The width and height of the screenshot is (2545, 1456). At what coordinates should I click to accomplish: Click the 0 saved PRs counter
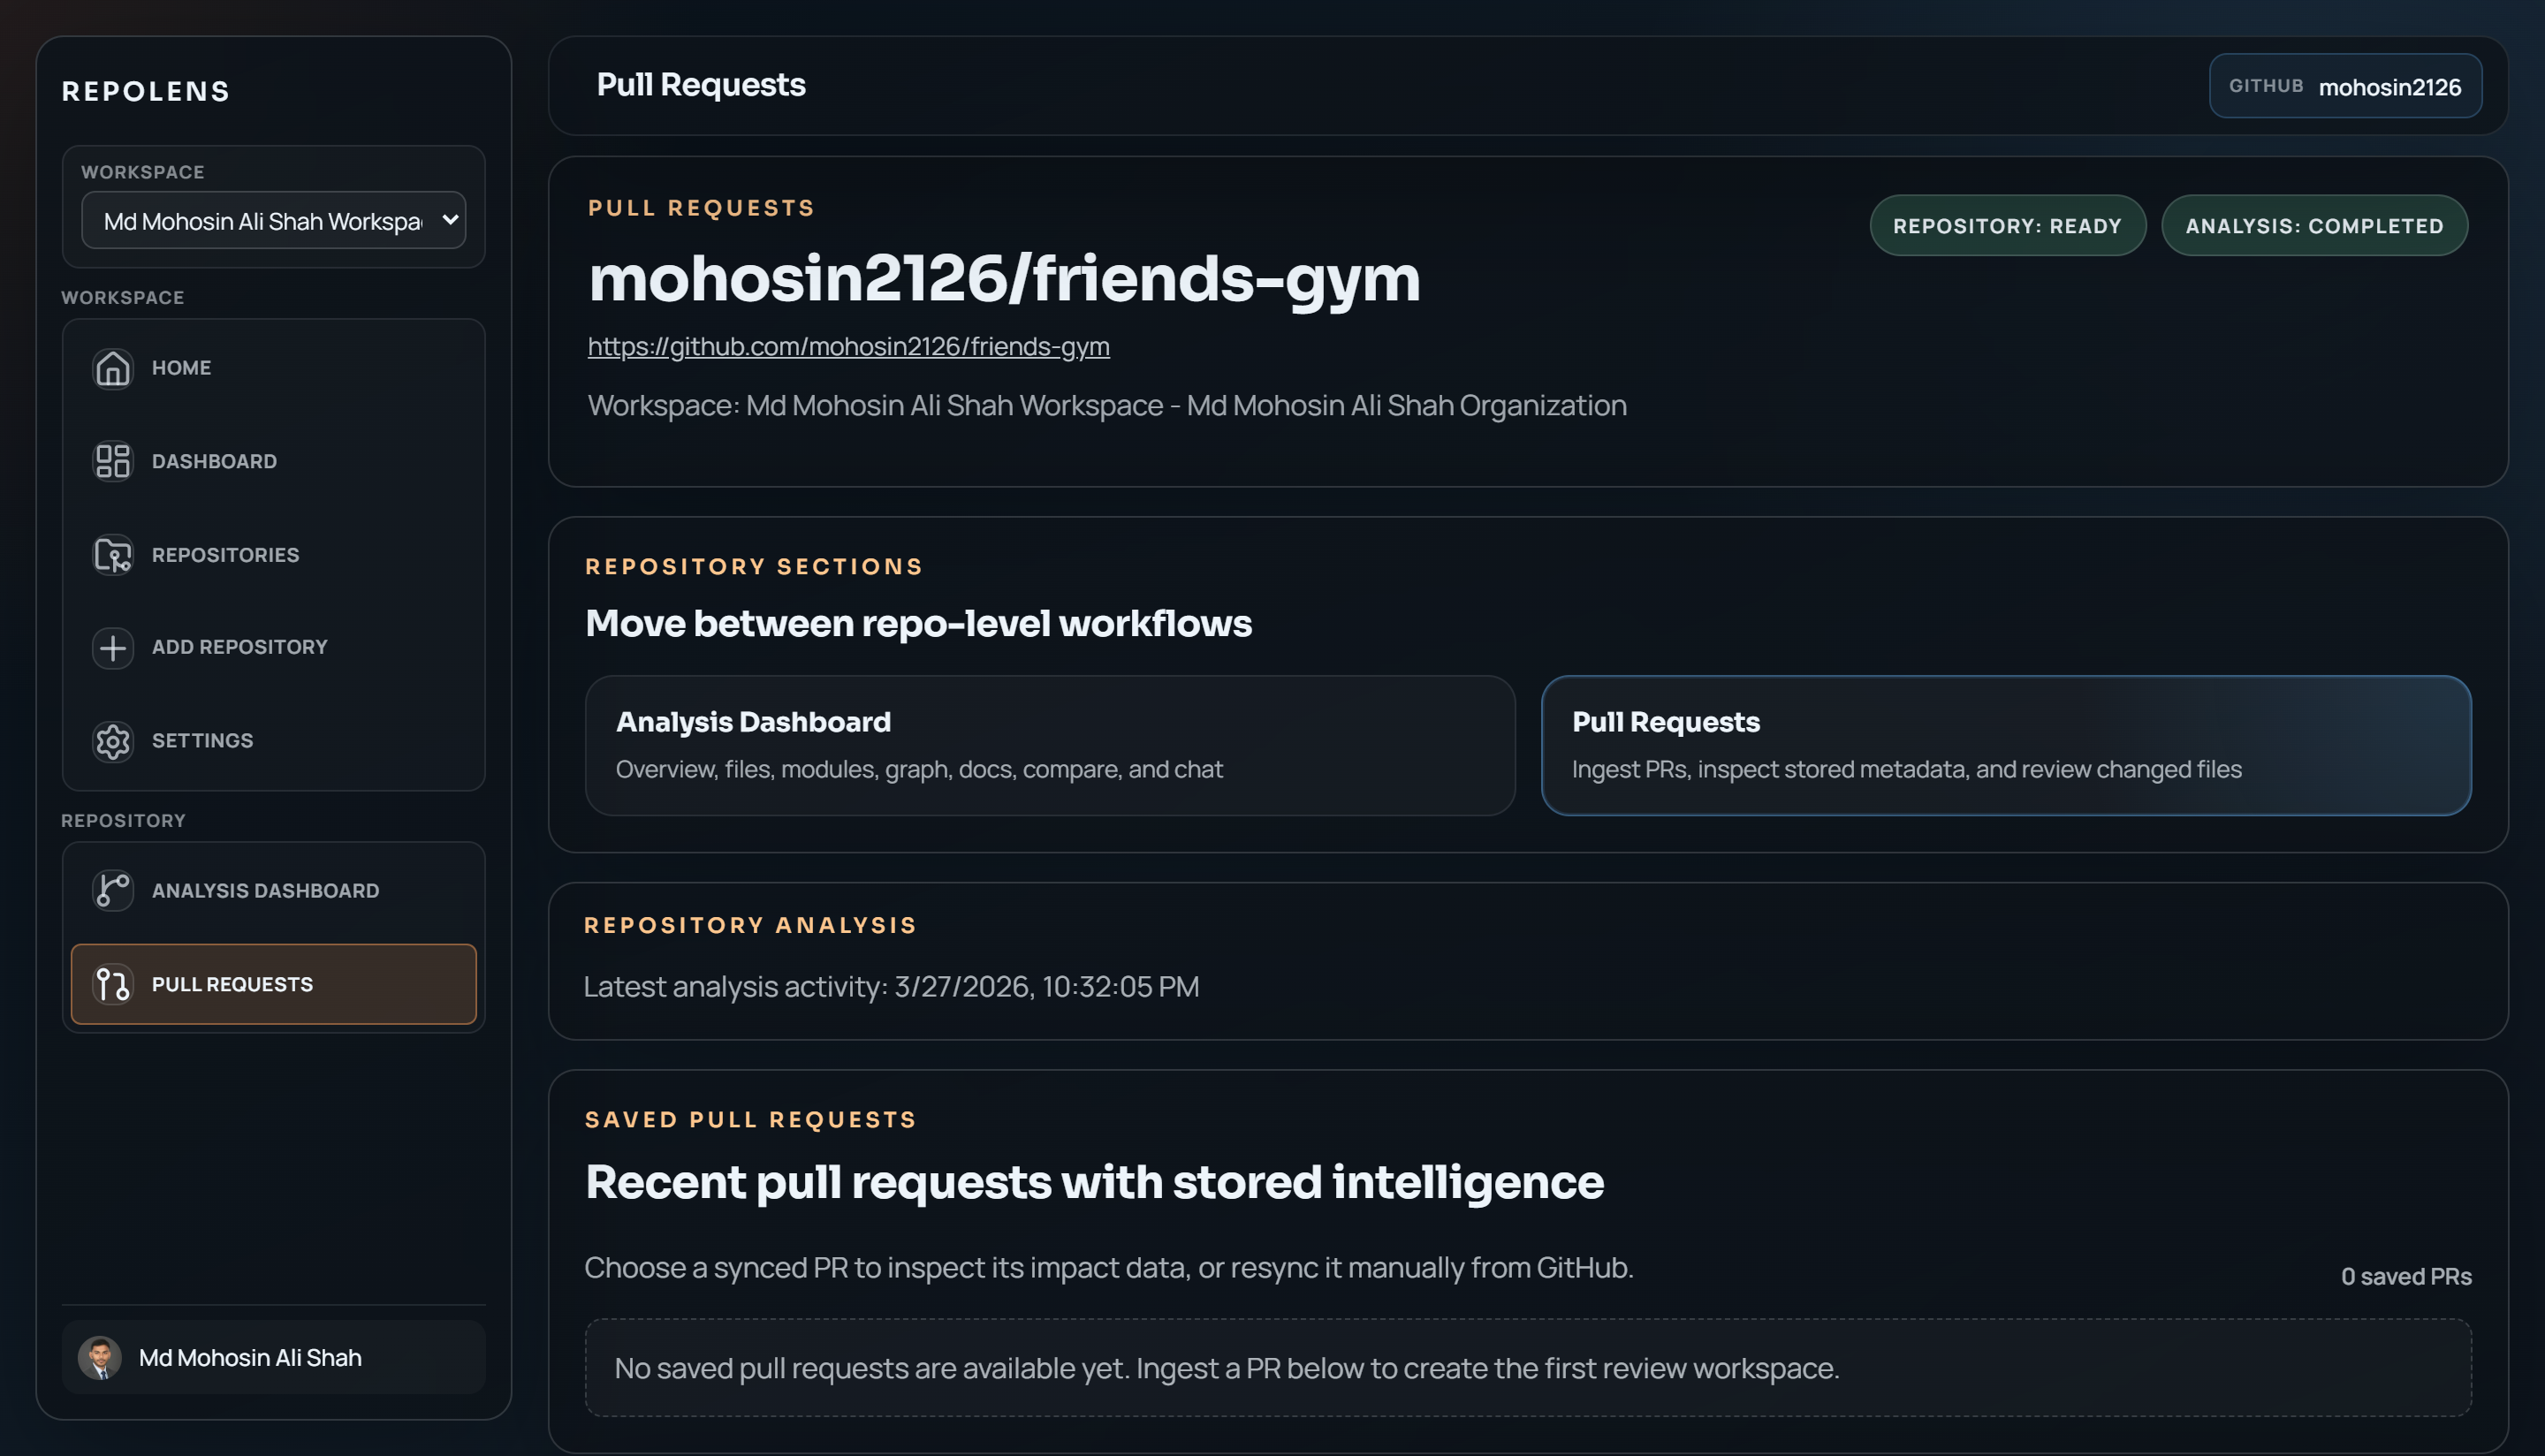tap(2408, 1276)
